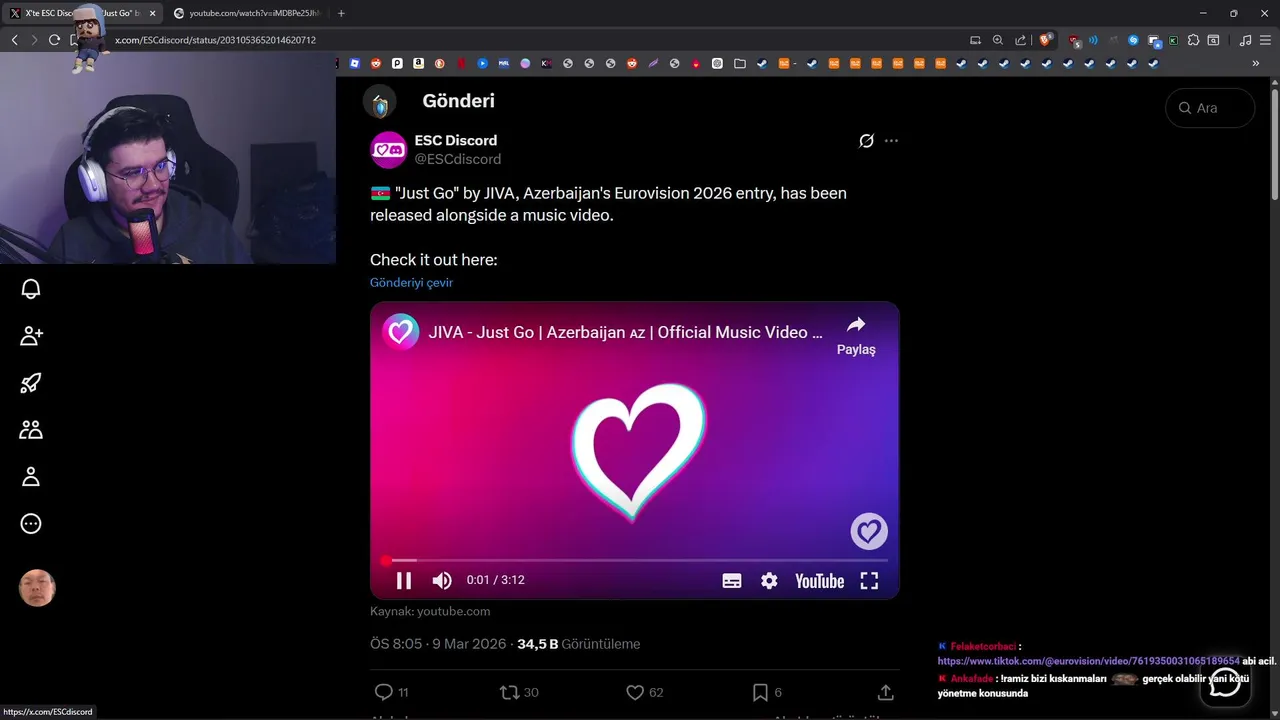Click the rocket icon in X sidebar
The image size is (1280, 720).
31,383
